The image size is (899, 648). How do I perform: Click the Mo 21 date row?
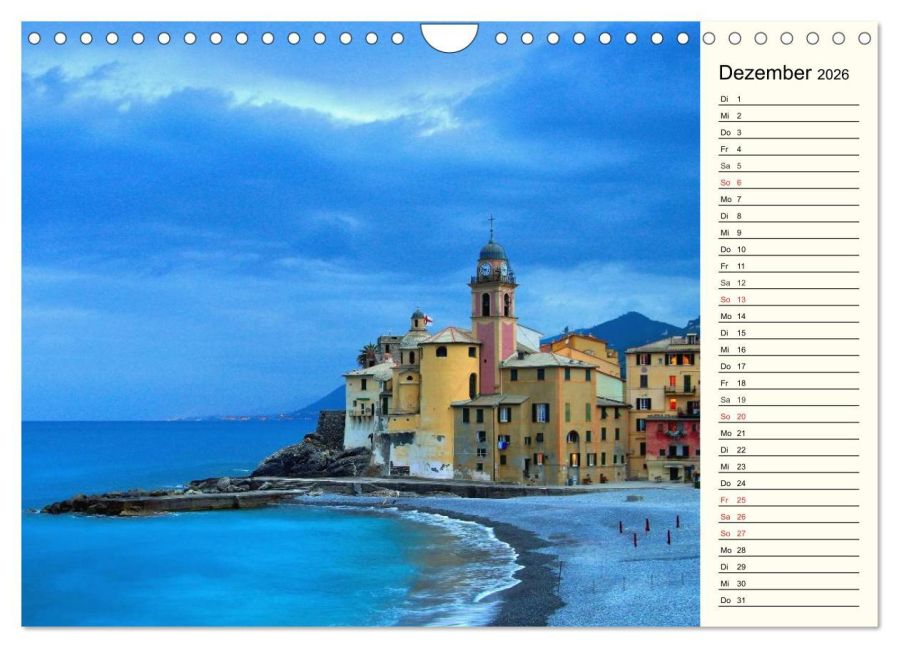[x=788, y=433]
